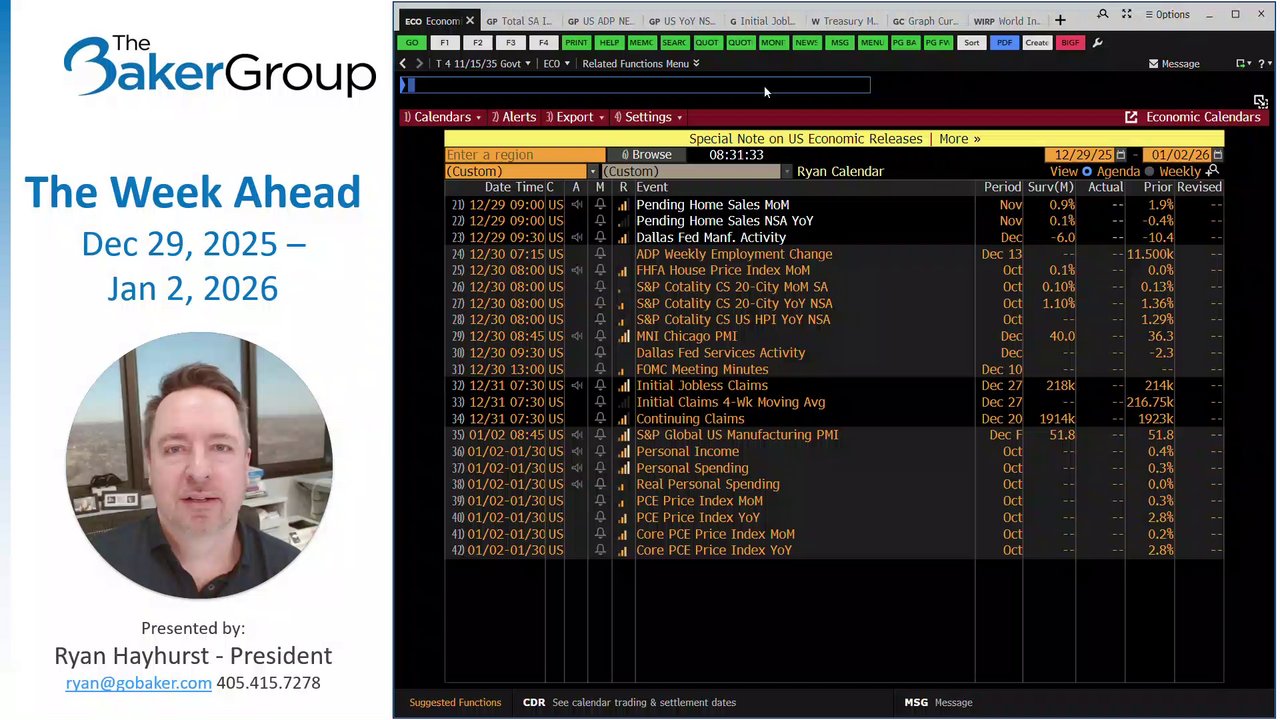
Task: Click the person search icon beside Weekly
Action: coord(1213,171)
